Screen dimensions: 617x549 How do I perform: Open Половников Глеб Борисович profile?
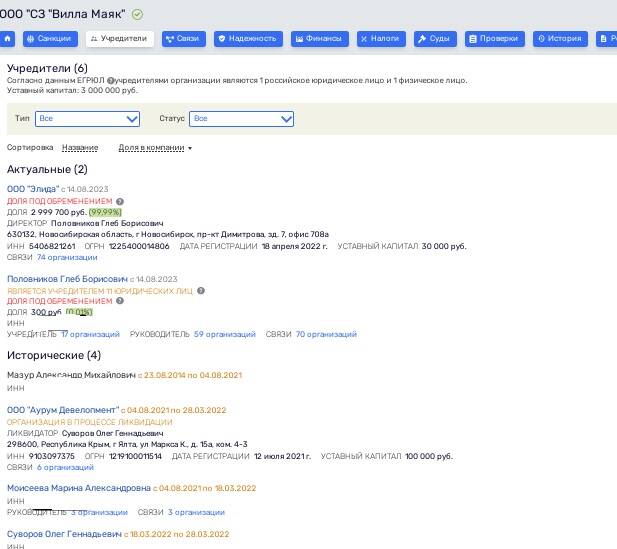pyautogui.click(x=67, y=279)
